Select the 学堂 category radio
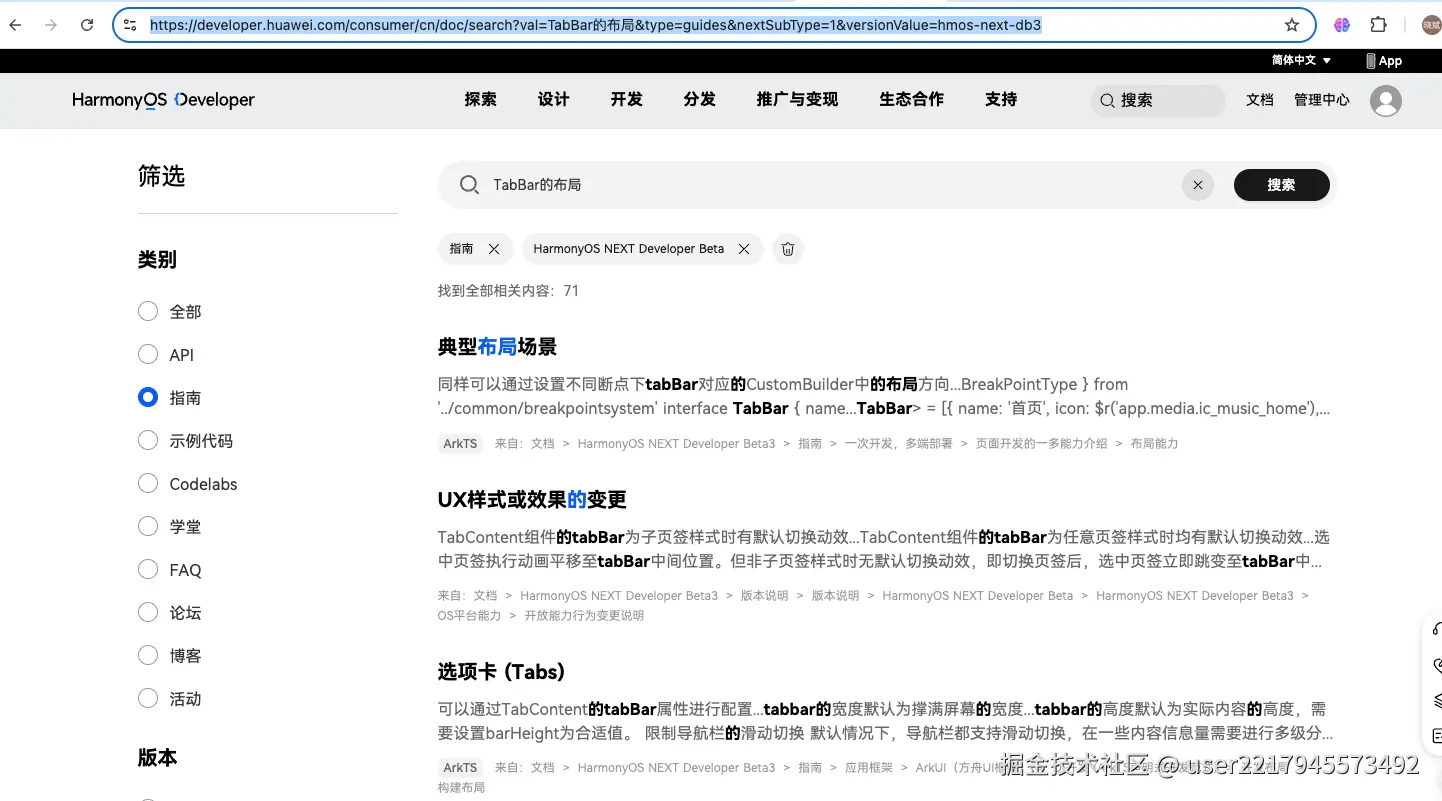The image size is (1442, 801). click(x=148, y=526)
